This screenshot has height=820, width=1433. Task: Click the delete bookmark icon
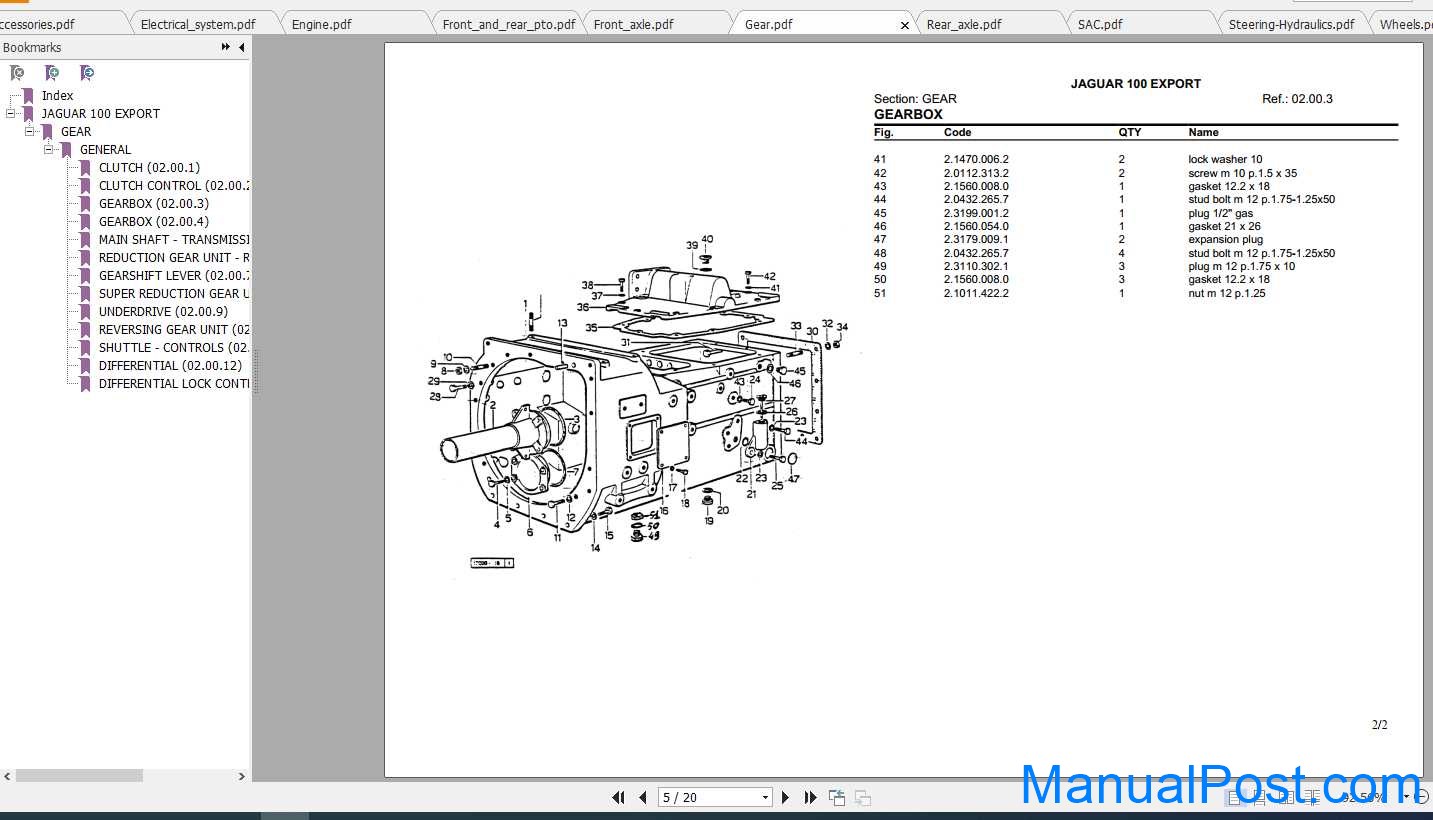click(17, 73)
